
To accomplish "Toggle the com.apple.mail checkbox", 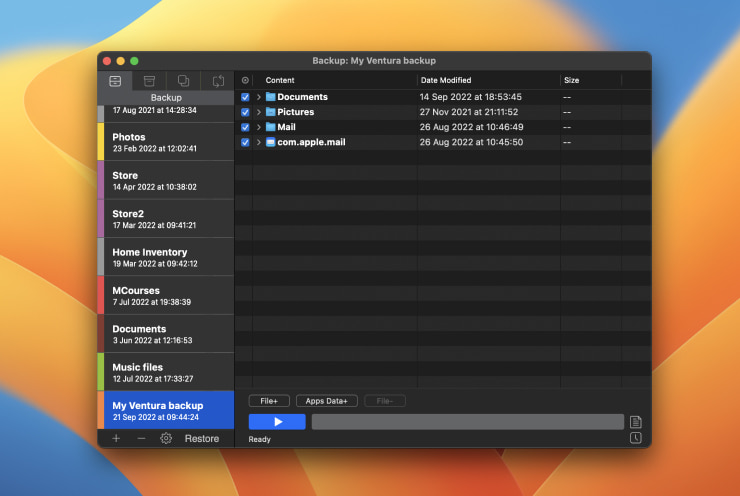I will click(x=245, y=143).
